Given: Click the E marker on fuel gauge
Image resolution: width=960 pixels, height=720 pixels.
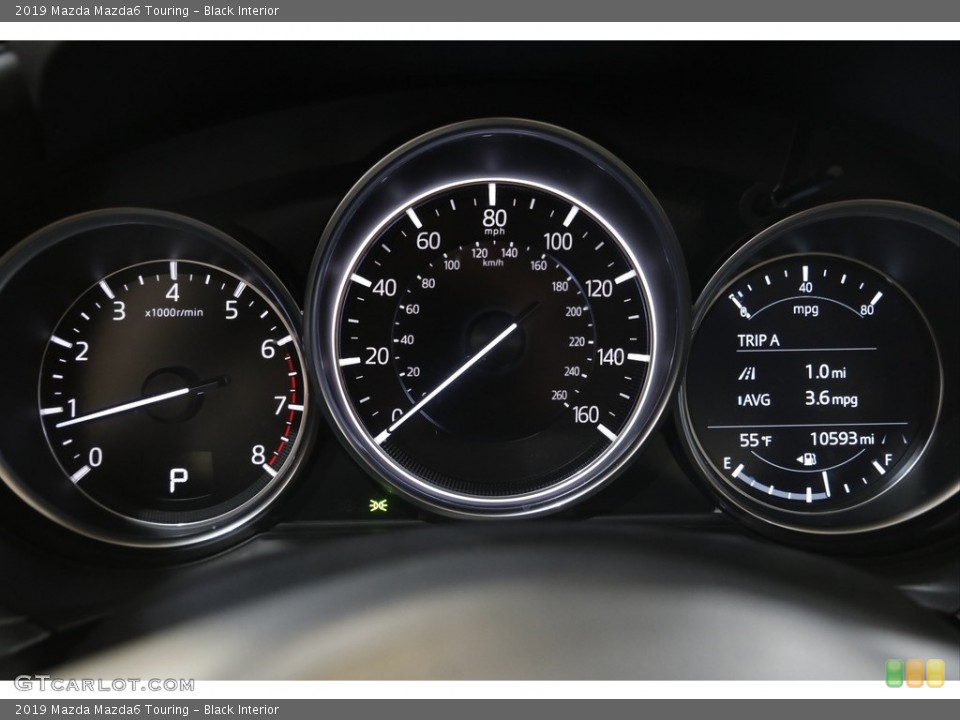Looking at the screenshot, I should [x=727, y=463].
